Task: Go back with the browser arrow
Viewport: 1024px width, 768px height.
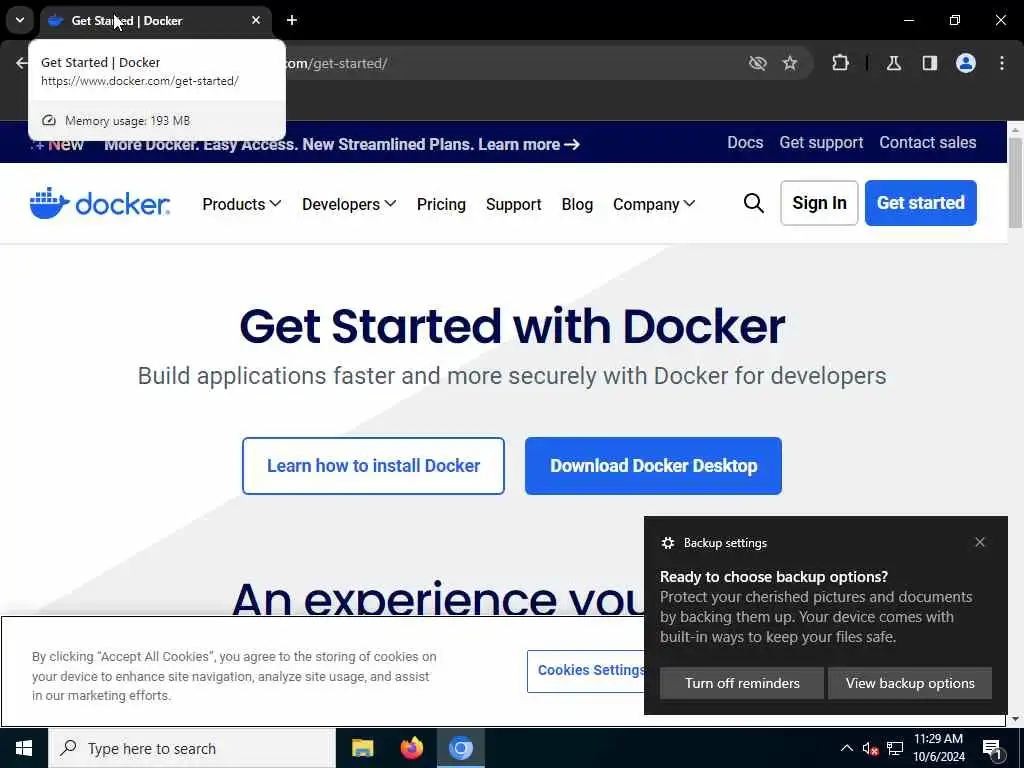Action: coord(22,63)
